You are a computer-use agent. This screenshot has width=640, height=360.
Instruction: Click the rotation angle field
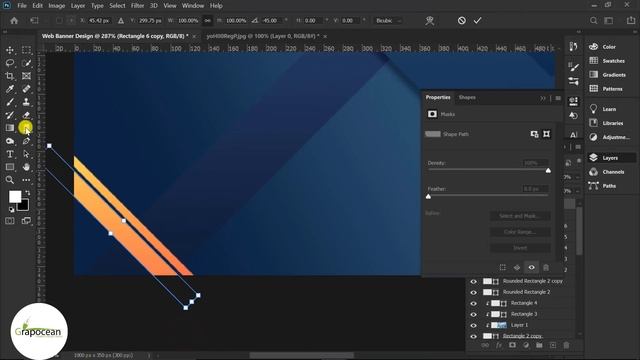271,20
